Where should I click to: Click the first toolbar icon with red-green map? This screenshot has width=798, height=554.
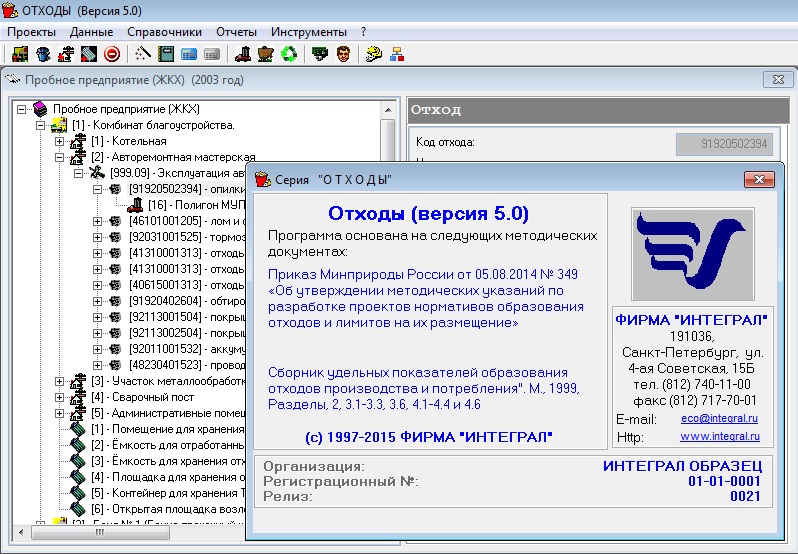(x=20, y=54)
